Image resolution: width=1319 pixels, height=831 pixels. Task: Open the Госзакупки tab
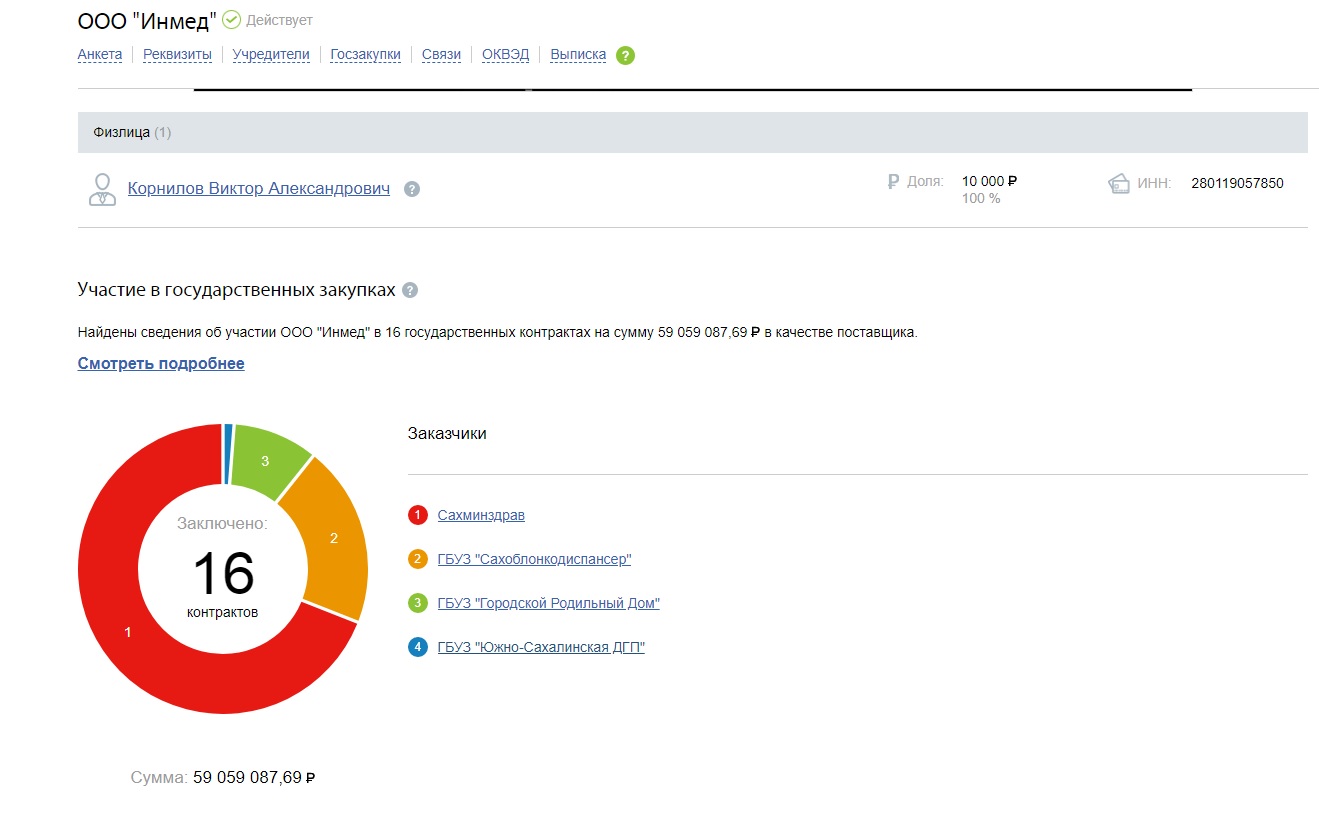(x=365, y=54)
